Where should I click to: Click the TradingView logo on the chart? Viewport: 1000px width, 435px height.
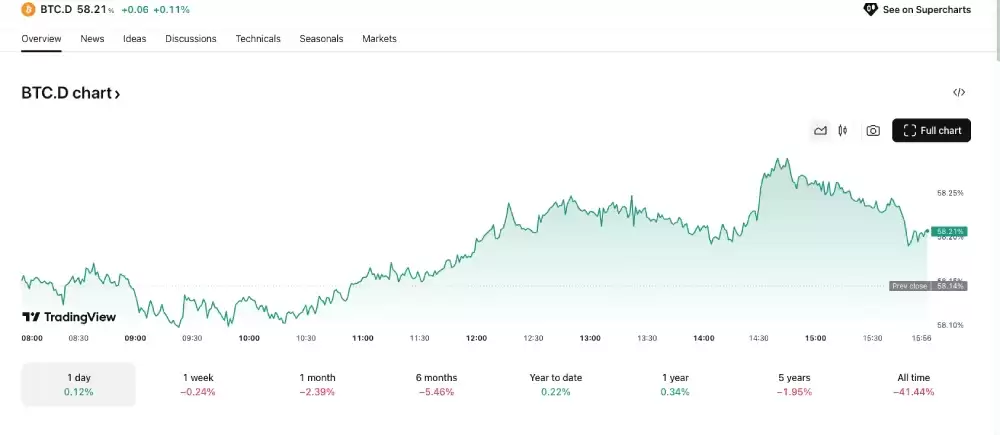tap(69, 317)
